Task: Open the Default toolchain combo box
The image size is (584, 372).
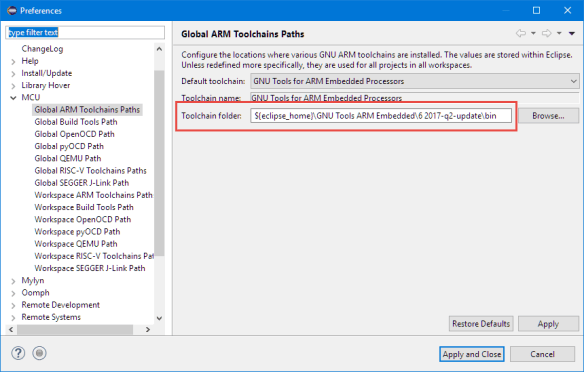Action: (x=415, y=81)
